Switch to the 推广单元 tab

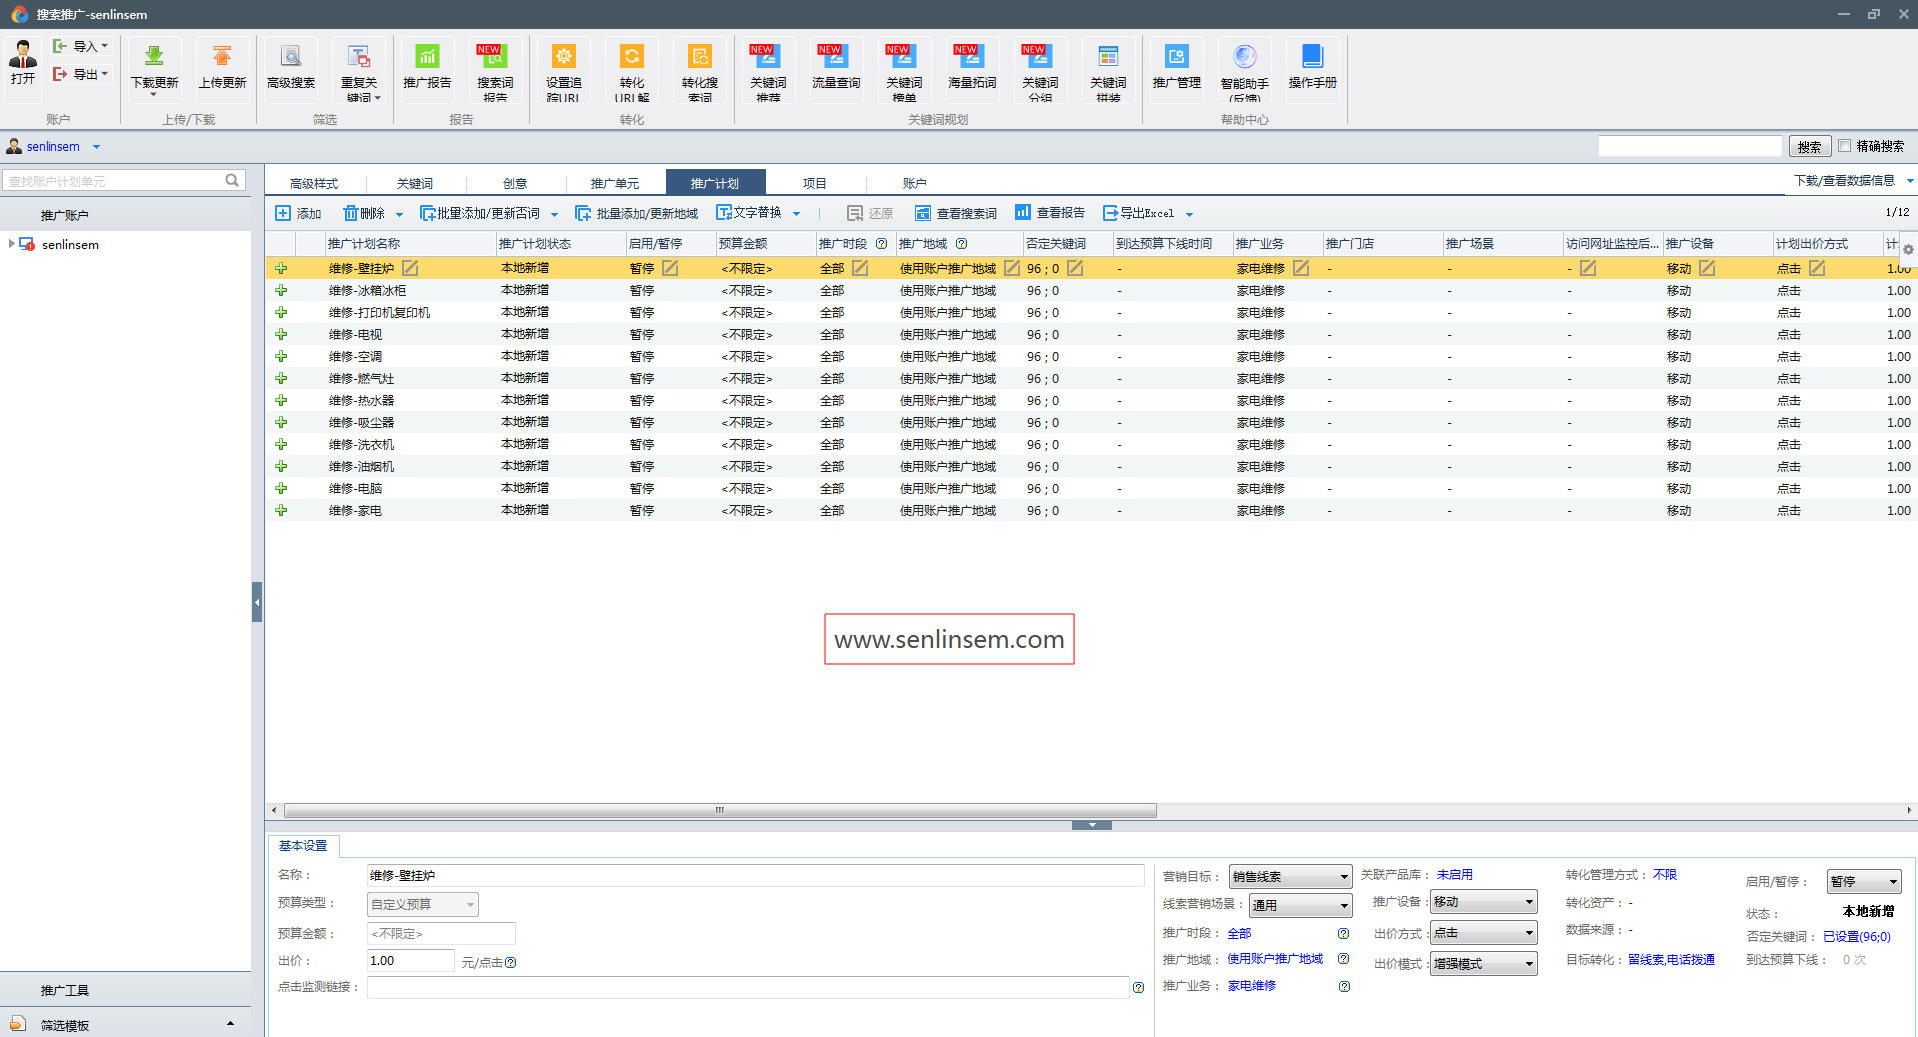[x=614, y=183]
